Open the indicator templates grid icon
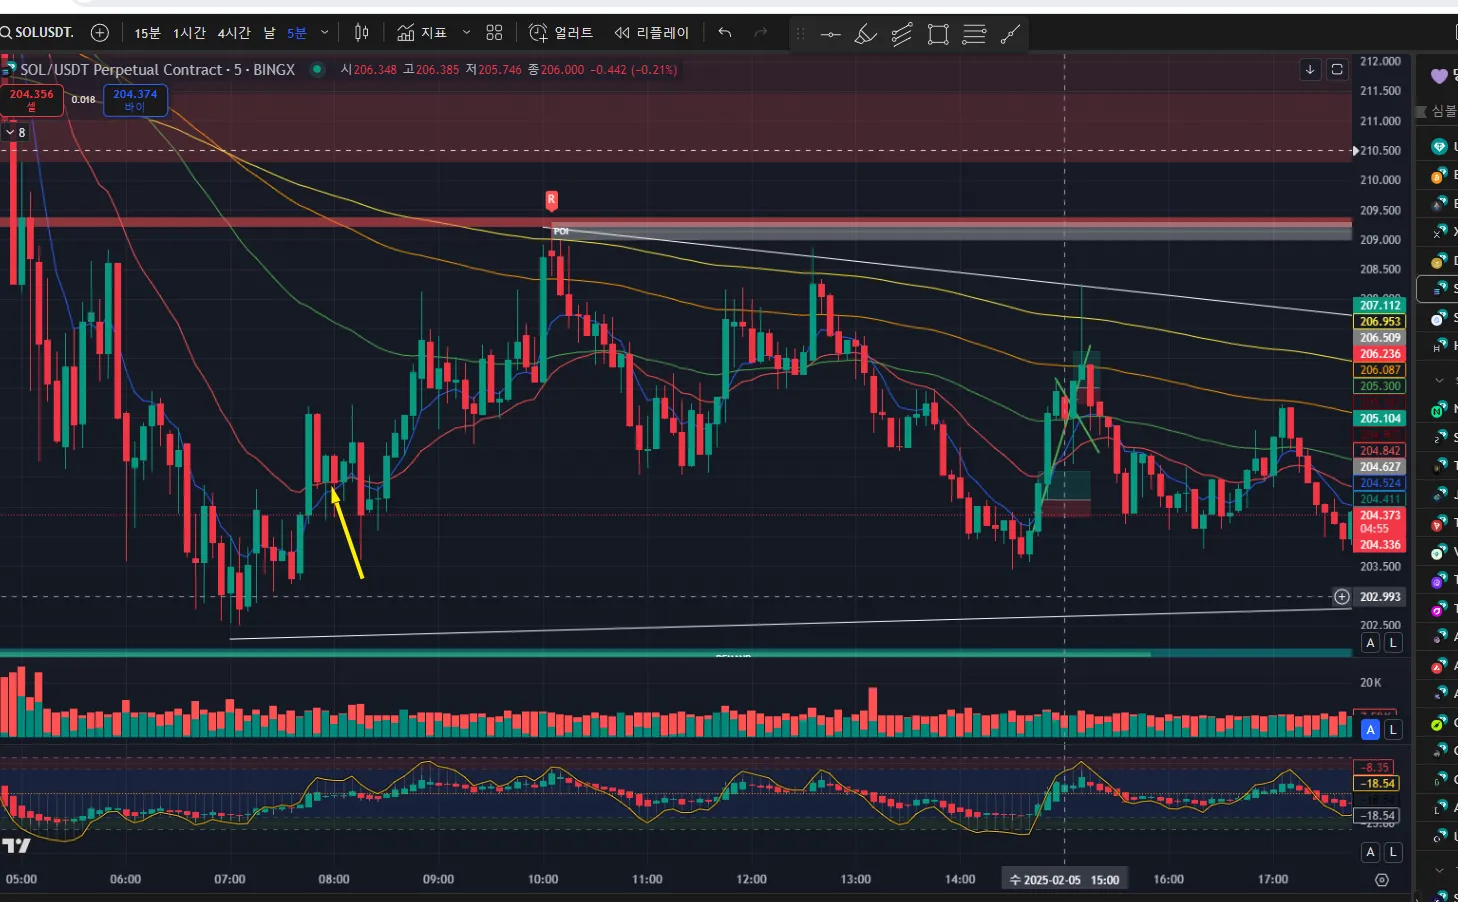This screenshot has width=1458, height=902. (x=494, y=33)
